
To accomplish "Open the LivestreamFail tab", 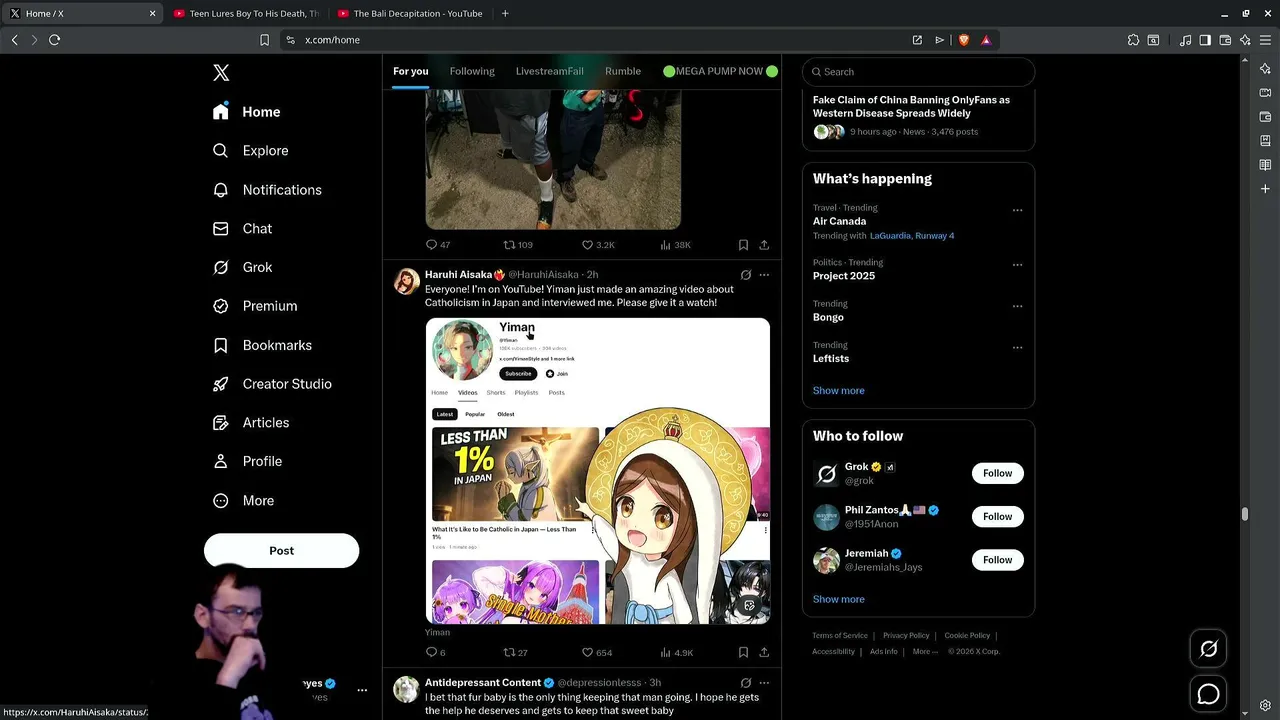I will coord(549,71).
